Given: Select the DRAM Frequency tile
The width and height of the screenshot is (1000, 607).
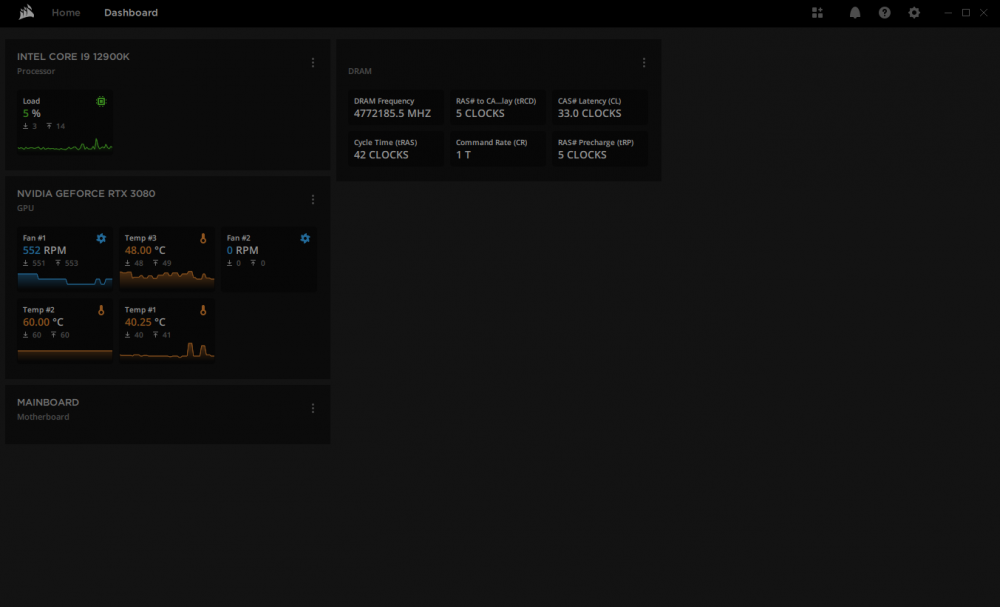Looking at the screenshot, I should coord(396,107).
